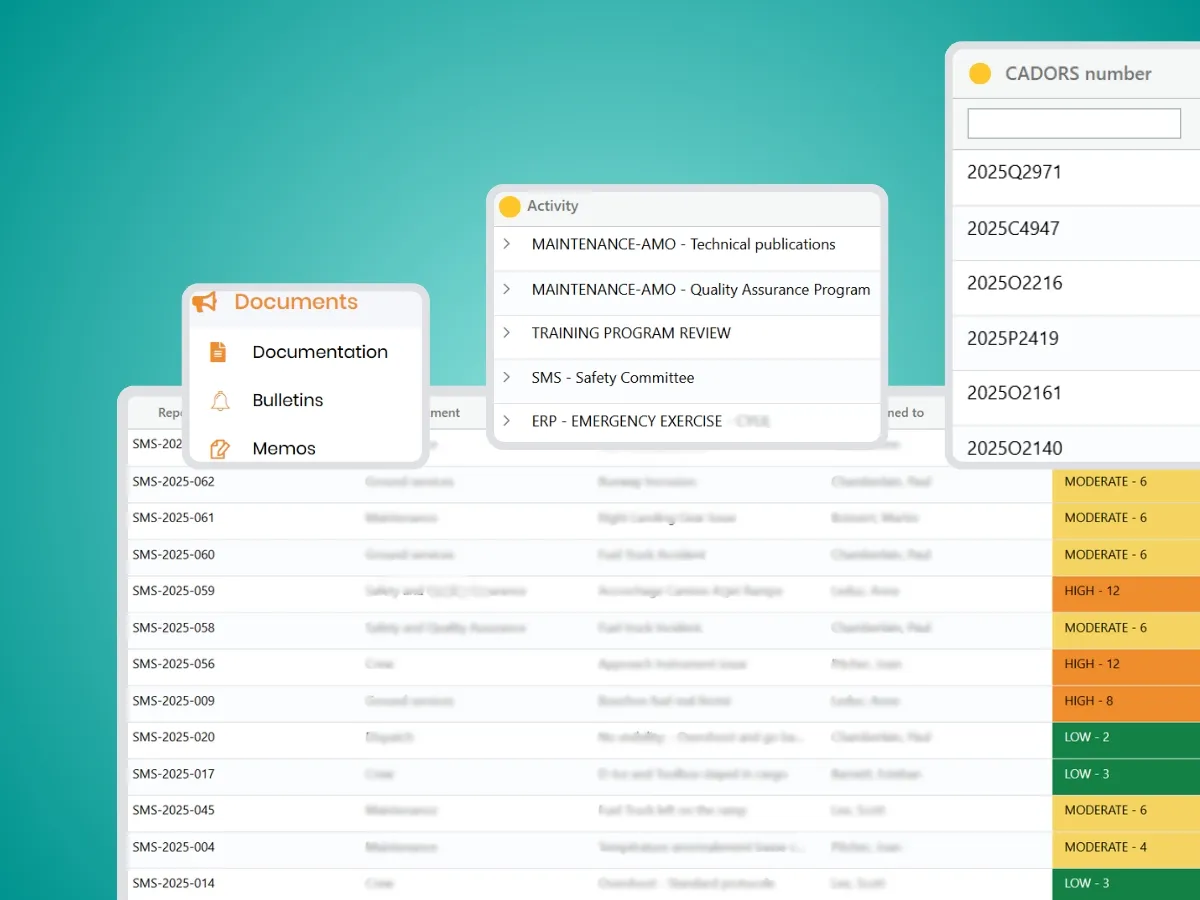This screenshot has height=900, width=1200.
Task: Select the Memos menu item
Action: [284, 449]
